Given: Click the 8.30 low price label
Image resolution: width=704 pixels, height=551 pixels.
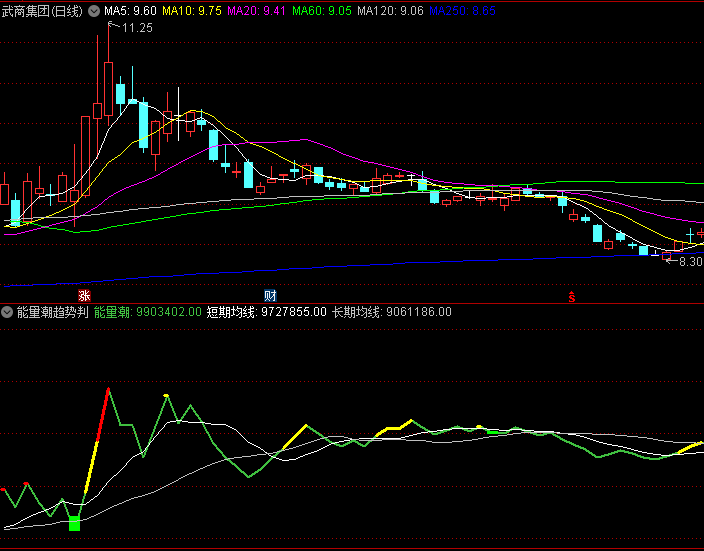Looking at the screenshot, I should tap(690, 261).
